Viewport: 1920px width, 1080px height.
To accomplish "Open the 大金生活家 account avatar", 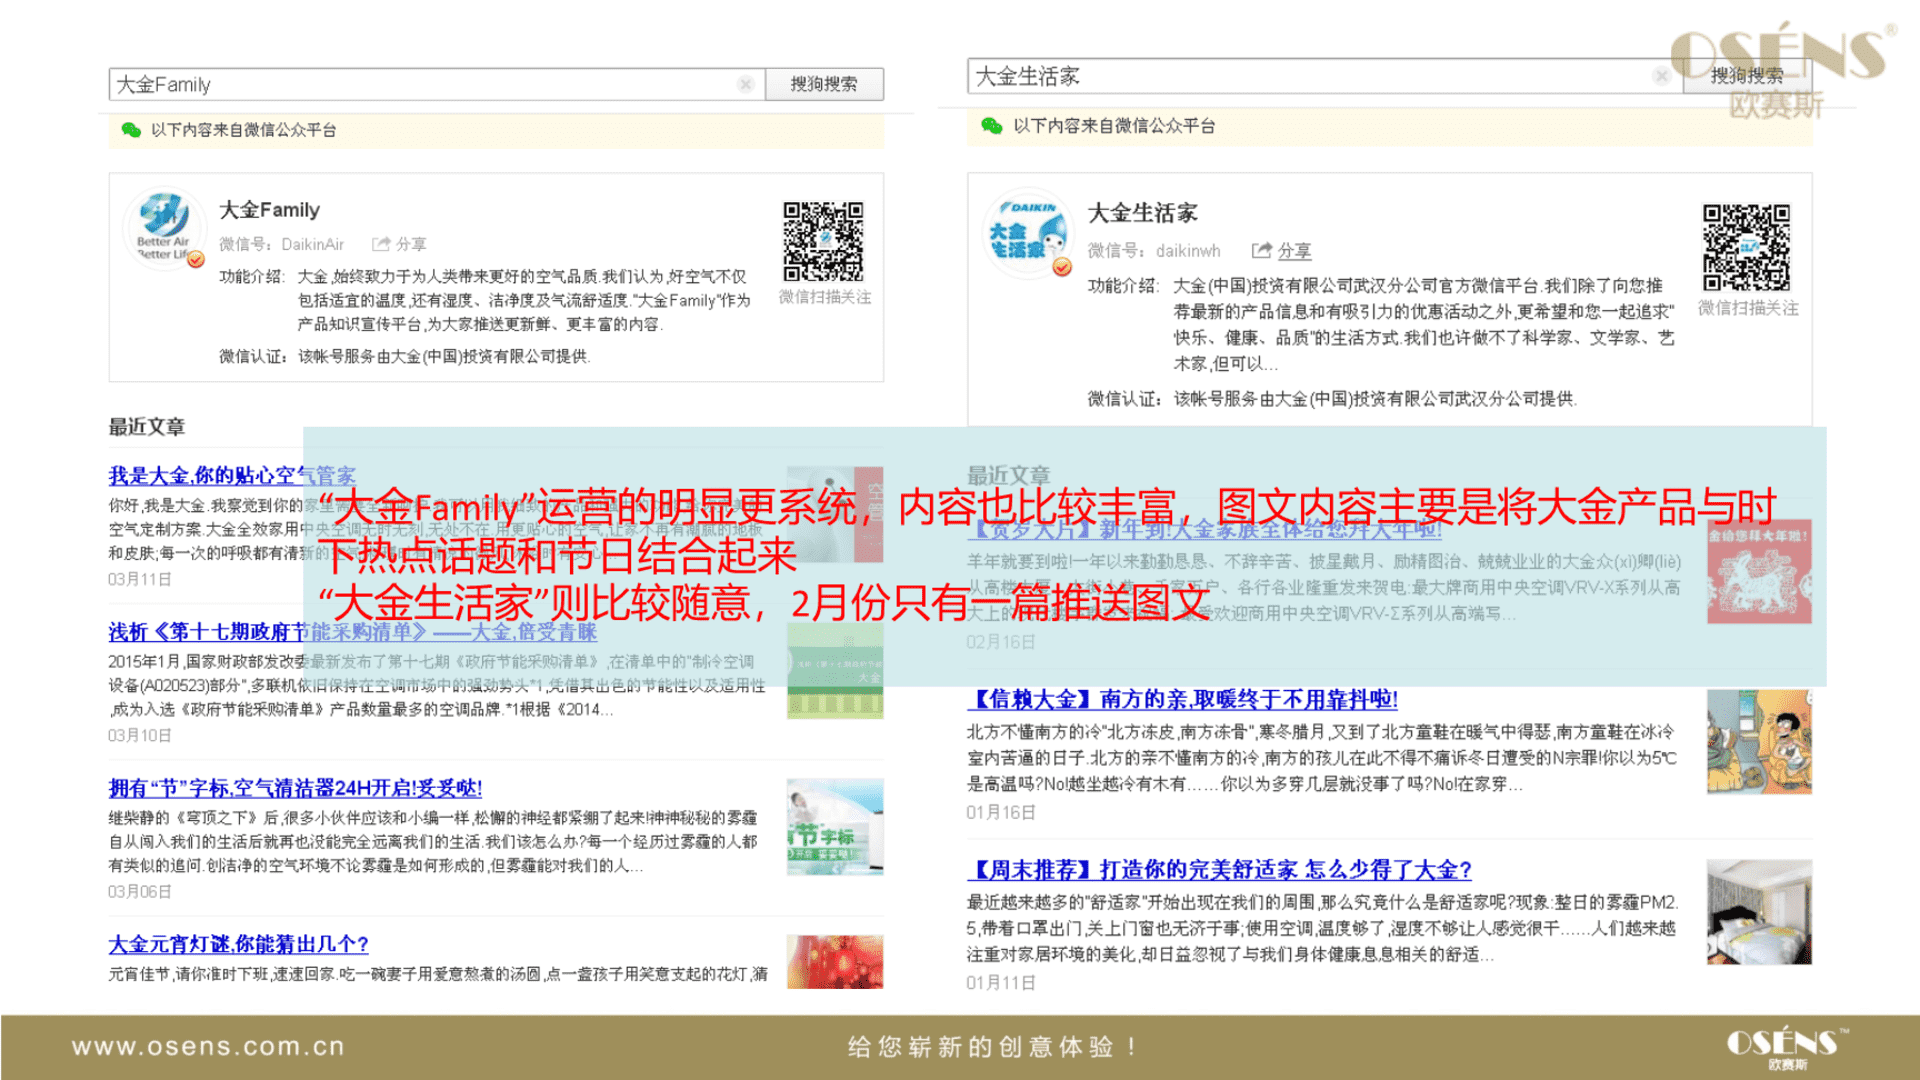I will (x=1029, y=232).
